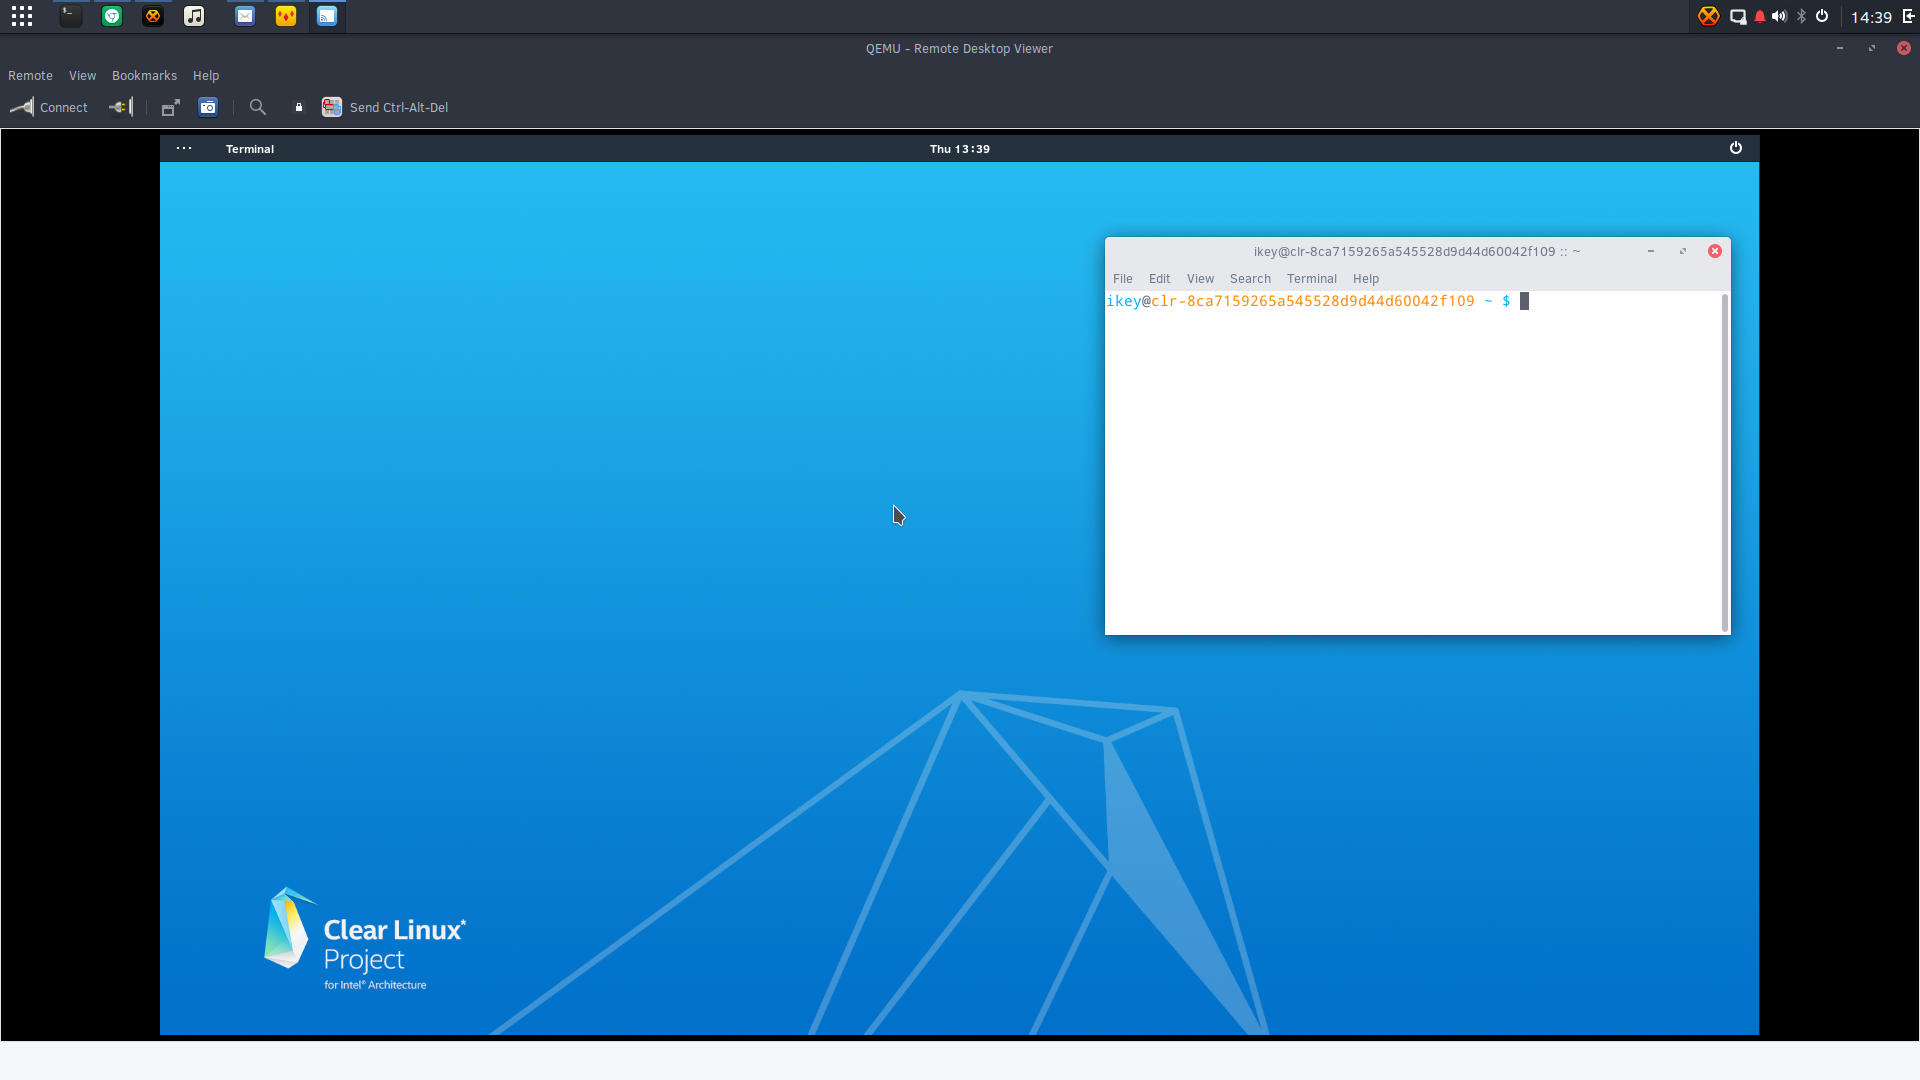Open the viewer's View menu

82,76
